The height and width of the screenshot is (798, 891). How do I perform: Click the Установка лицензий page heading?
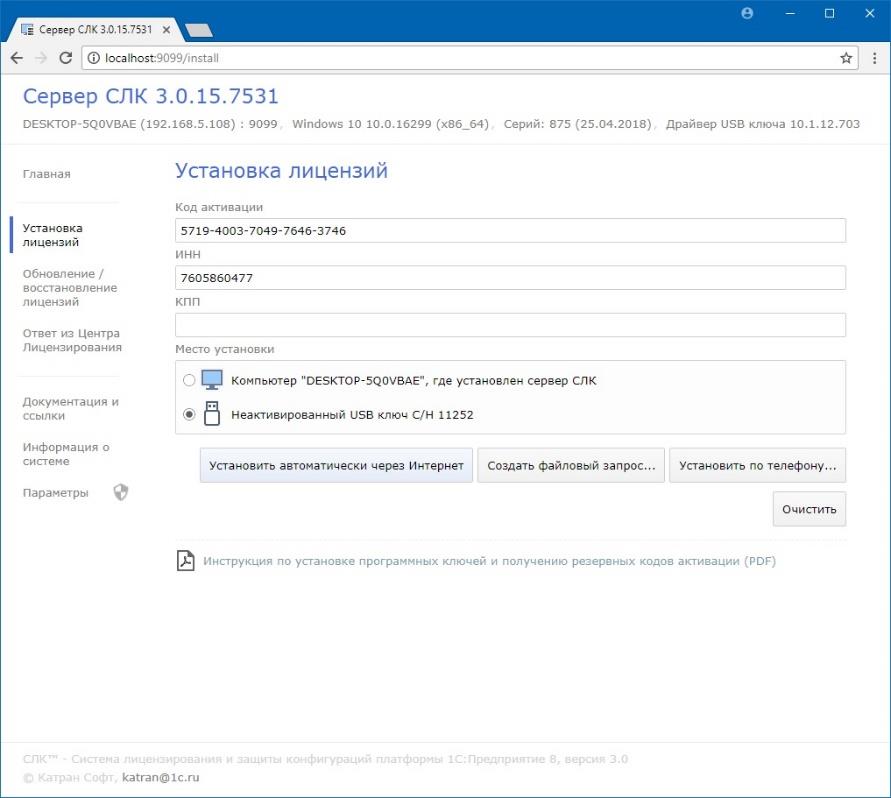281,171
